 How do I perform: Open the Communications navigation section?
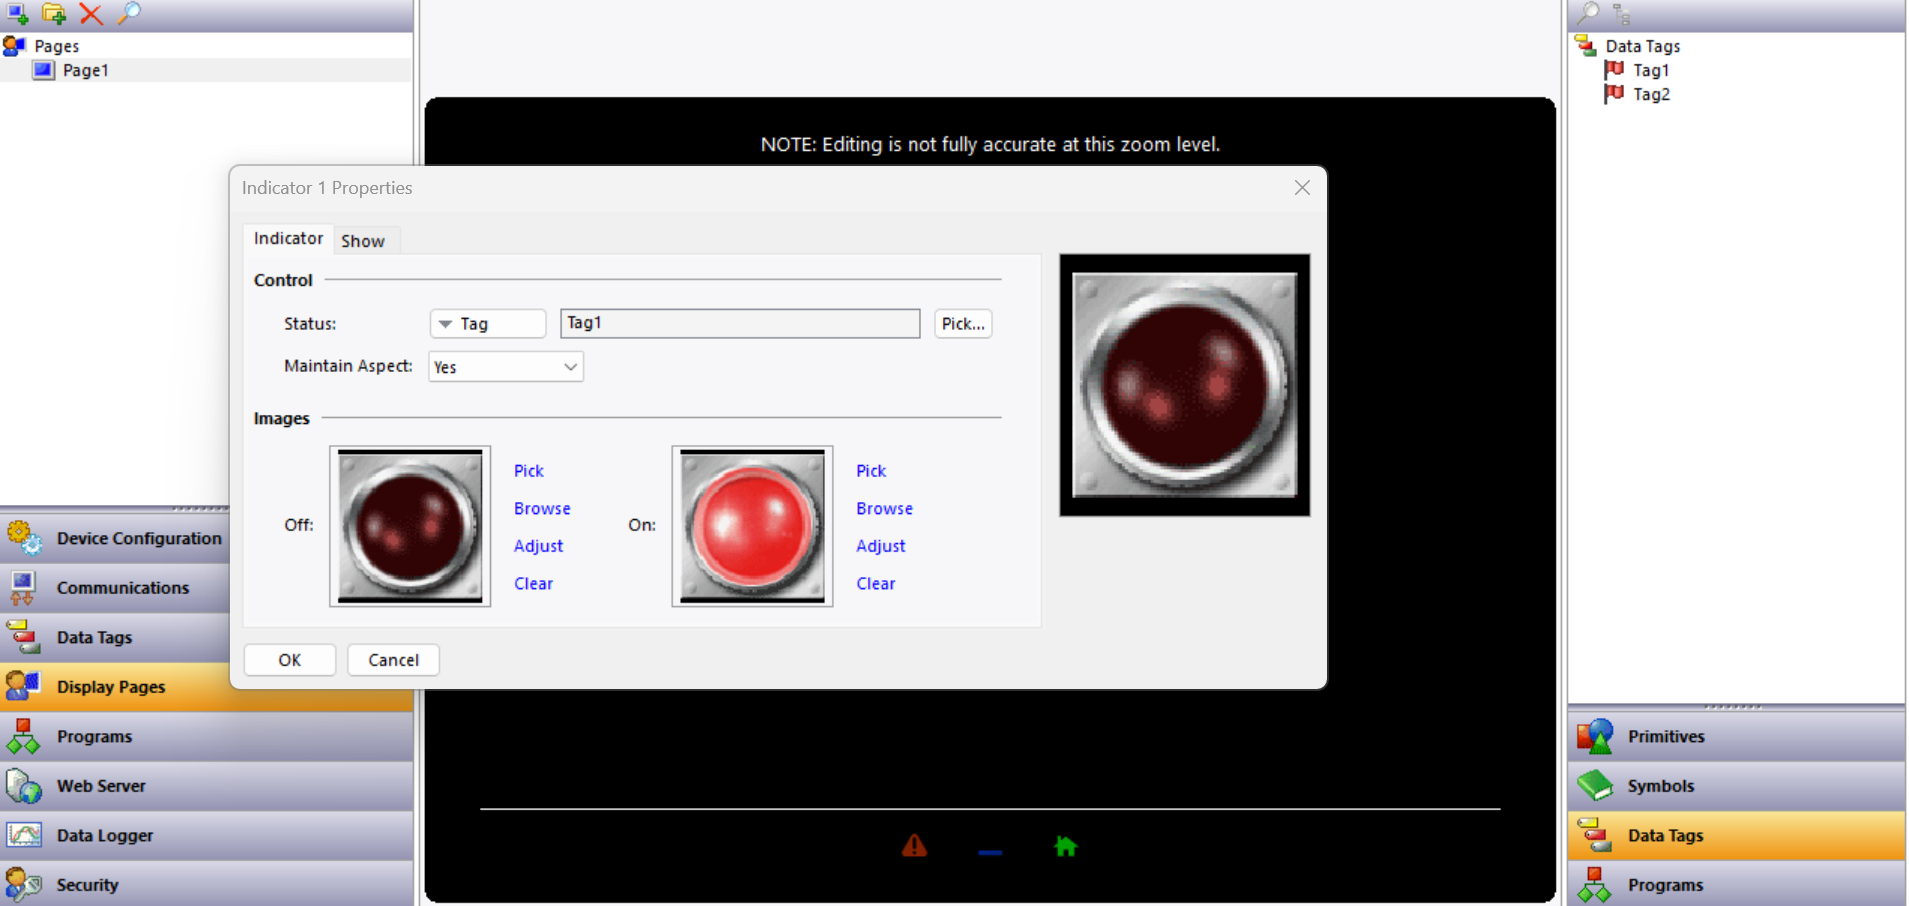point(122,588)
